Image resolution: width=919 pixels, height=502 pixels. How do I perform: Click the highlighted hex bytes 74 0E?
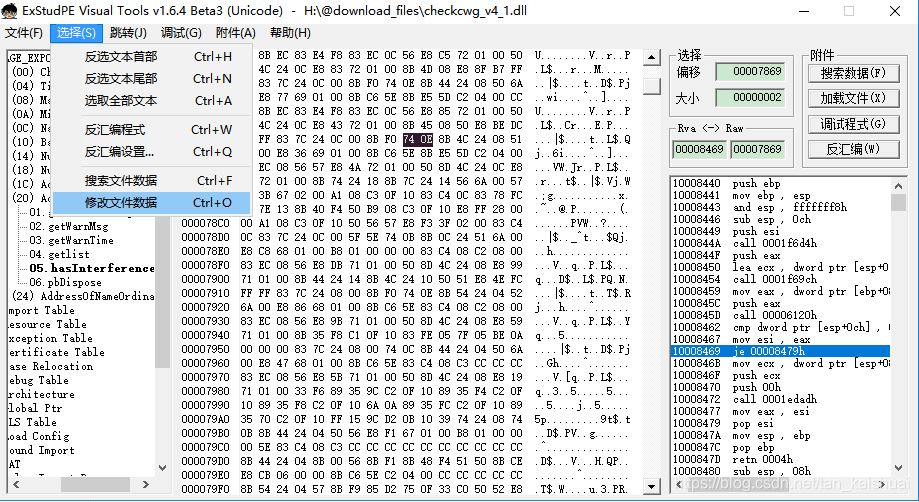pos(417,139)
